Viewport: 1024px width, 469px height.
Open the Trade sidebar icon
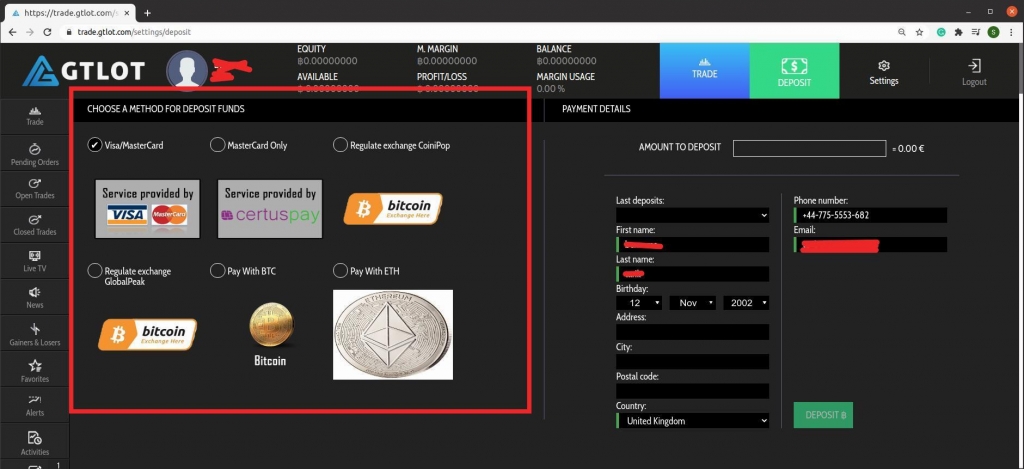click(x=35, y=116)
